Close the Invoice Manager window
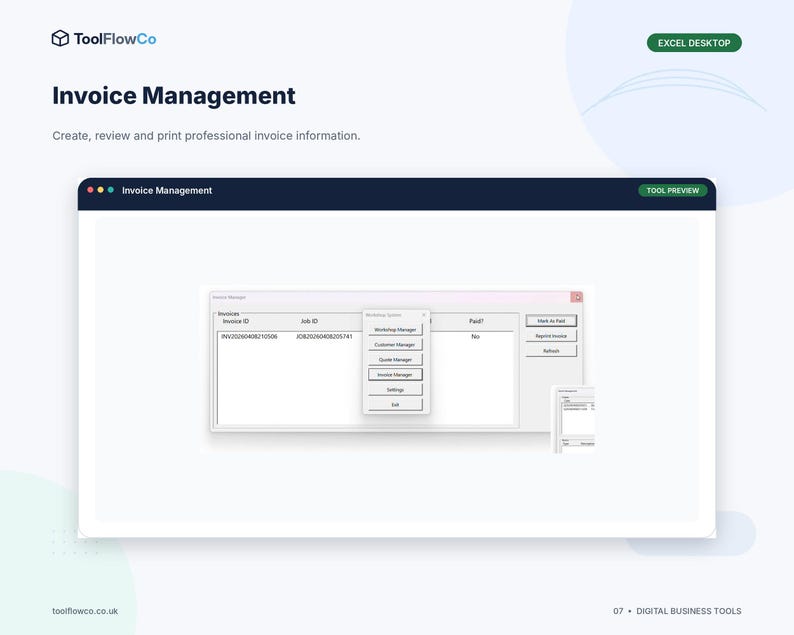This screenshot has height=635, width=794. (x=577, y=297)
